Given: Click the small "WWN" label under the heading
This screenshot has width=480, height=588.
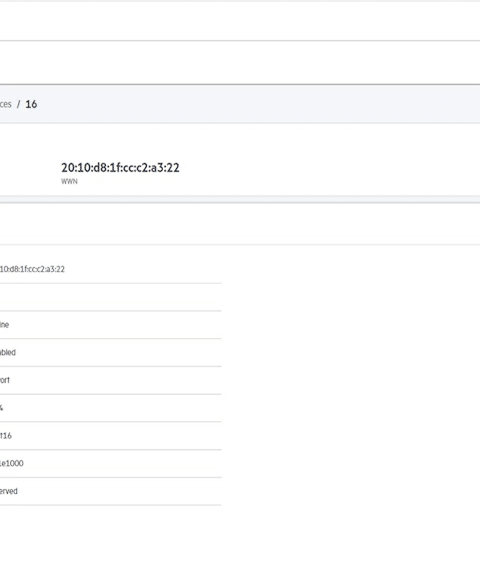Looking at the screenshot, I should 69,182.
